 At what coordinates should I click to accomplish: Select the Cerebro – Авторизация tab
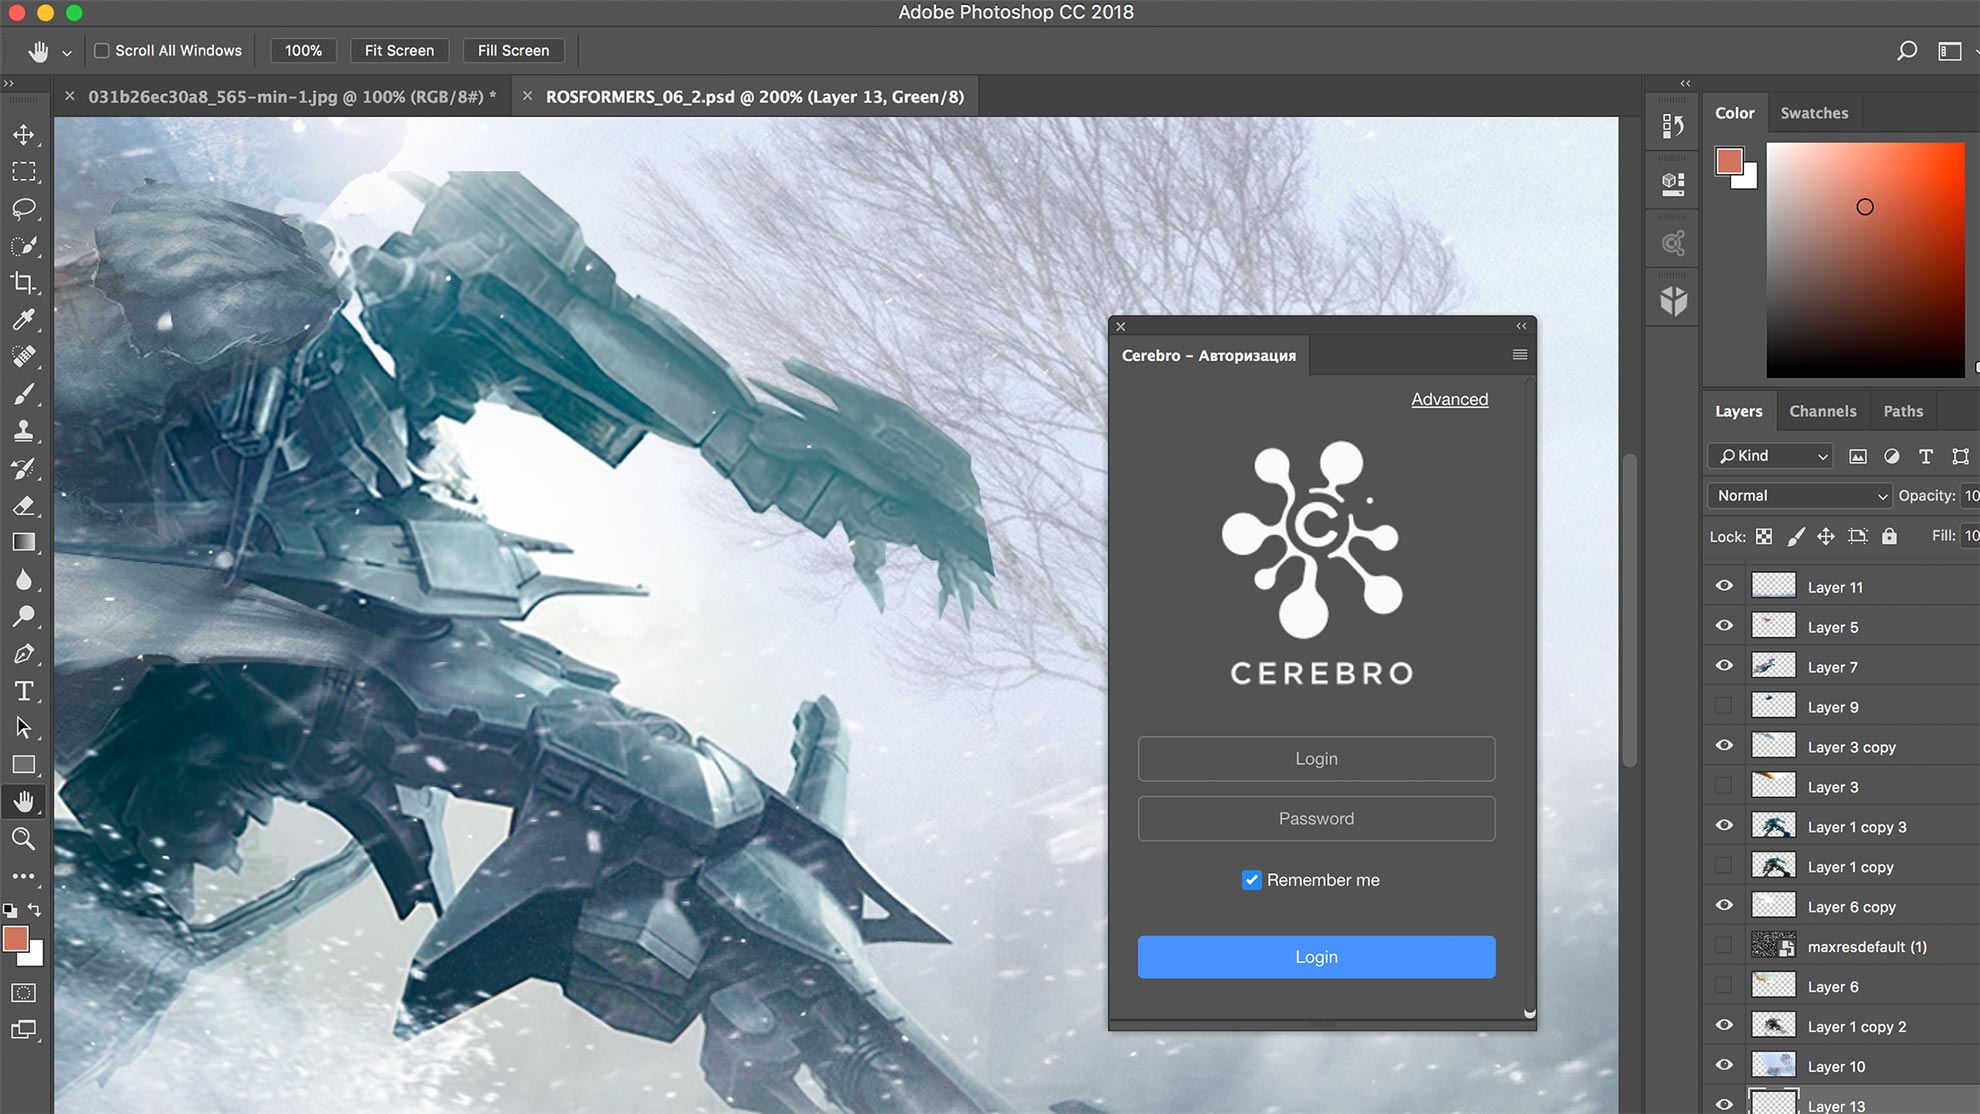pyautogui.click(x=1208, y=355)
